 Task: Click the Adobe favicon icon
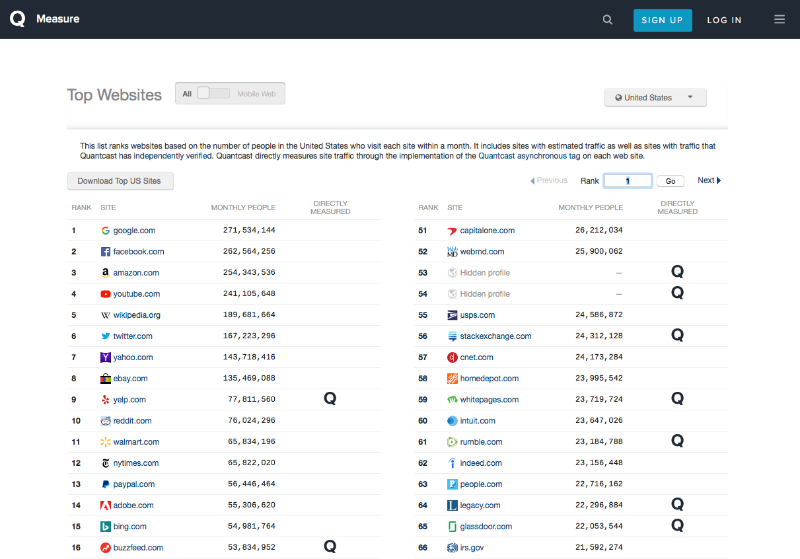(105, 505)
